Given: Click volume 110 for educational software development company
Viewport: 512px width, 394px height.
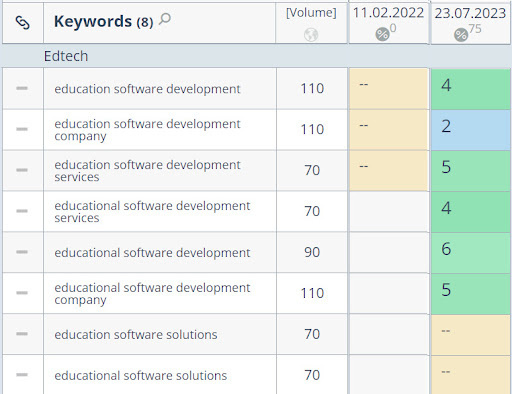Looking at the screenshot, I should (x=312, y=293).
